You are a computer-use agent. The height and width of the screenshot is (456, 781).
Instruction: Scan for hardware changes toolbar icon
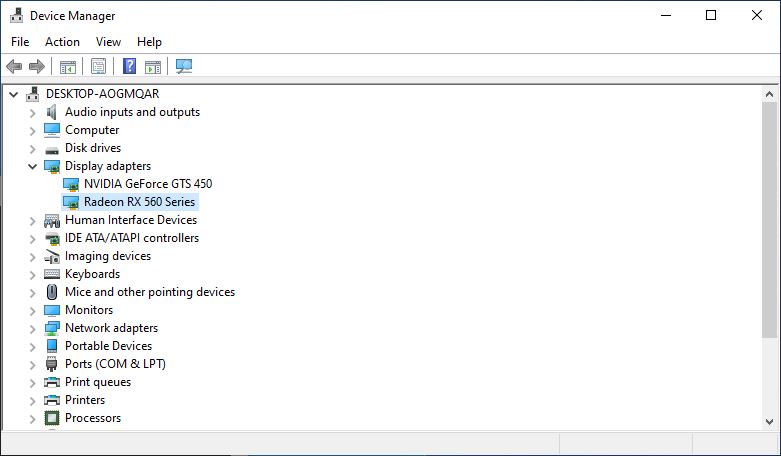(184, 67)
